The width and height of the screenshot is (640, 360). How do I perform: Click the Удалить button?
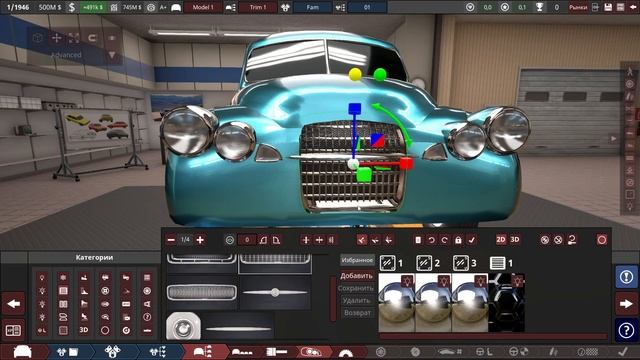click(x=356, y=300)
